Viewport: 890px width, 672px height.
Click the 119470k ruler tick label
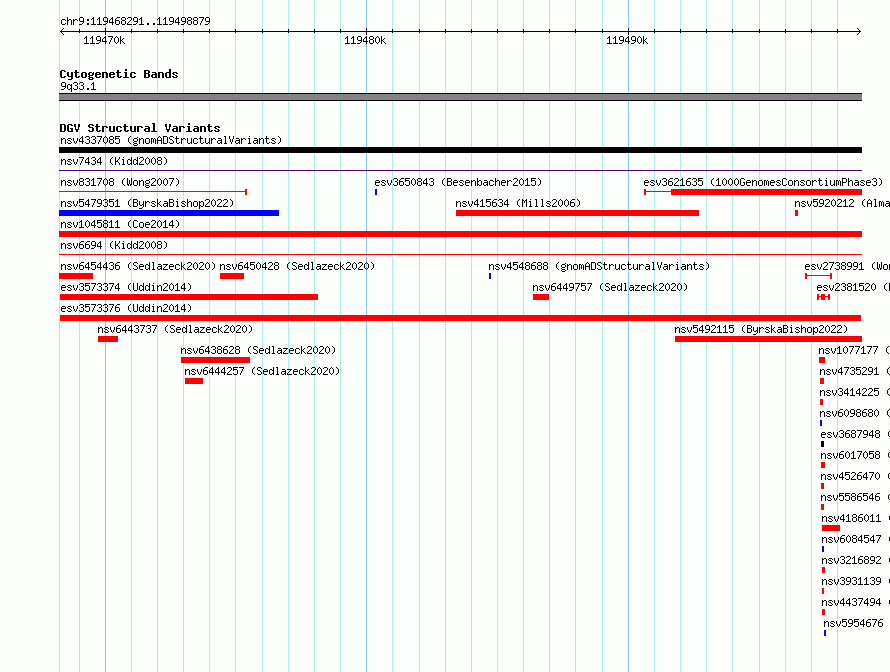(x=104, y=40)
